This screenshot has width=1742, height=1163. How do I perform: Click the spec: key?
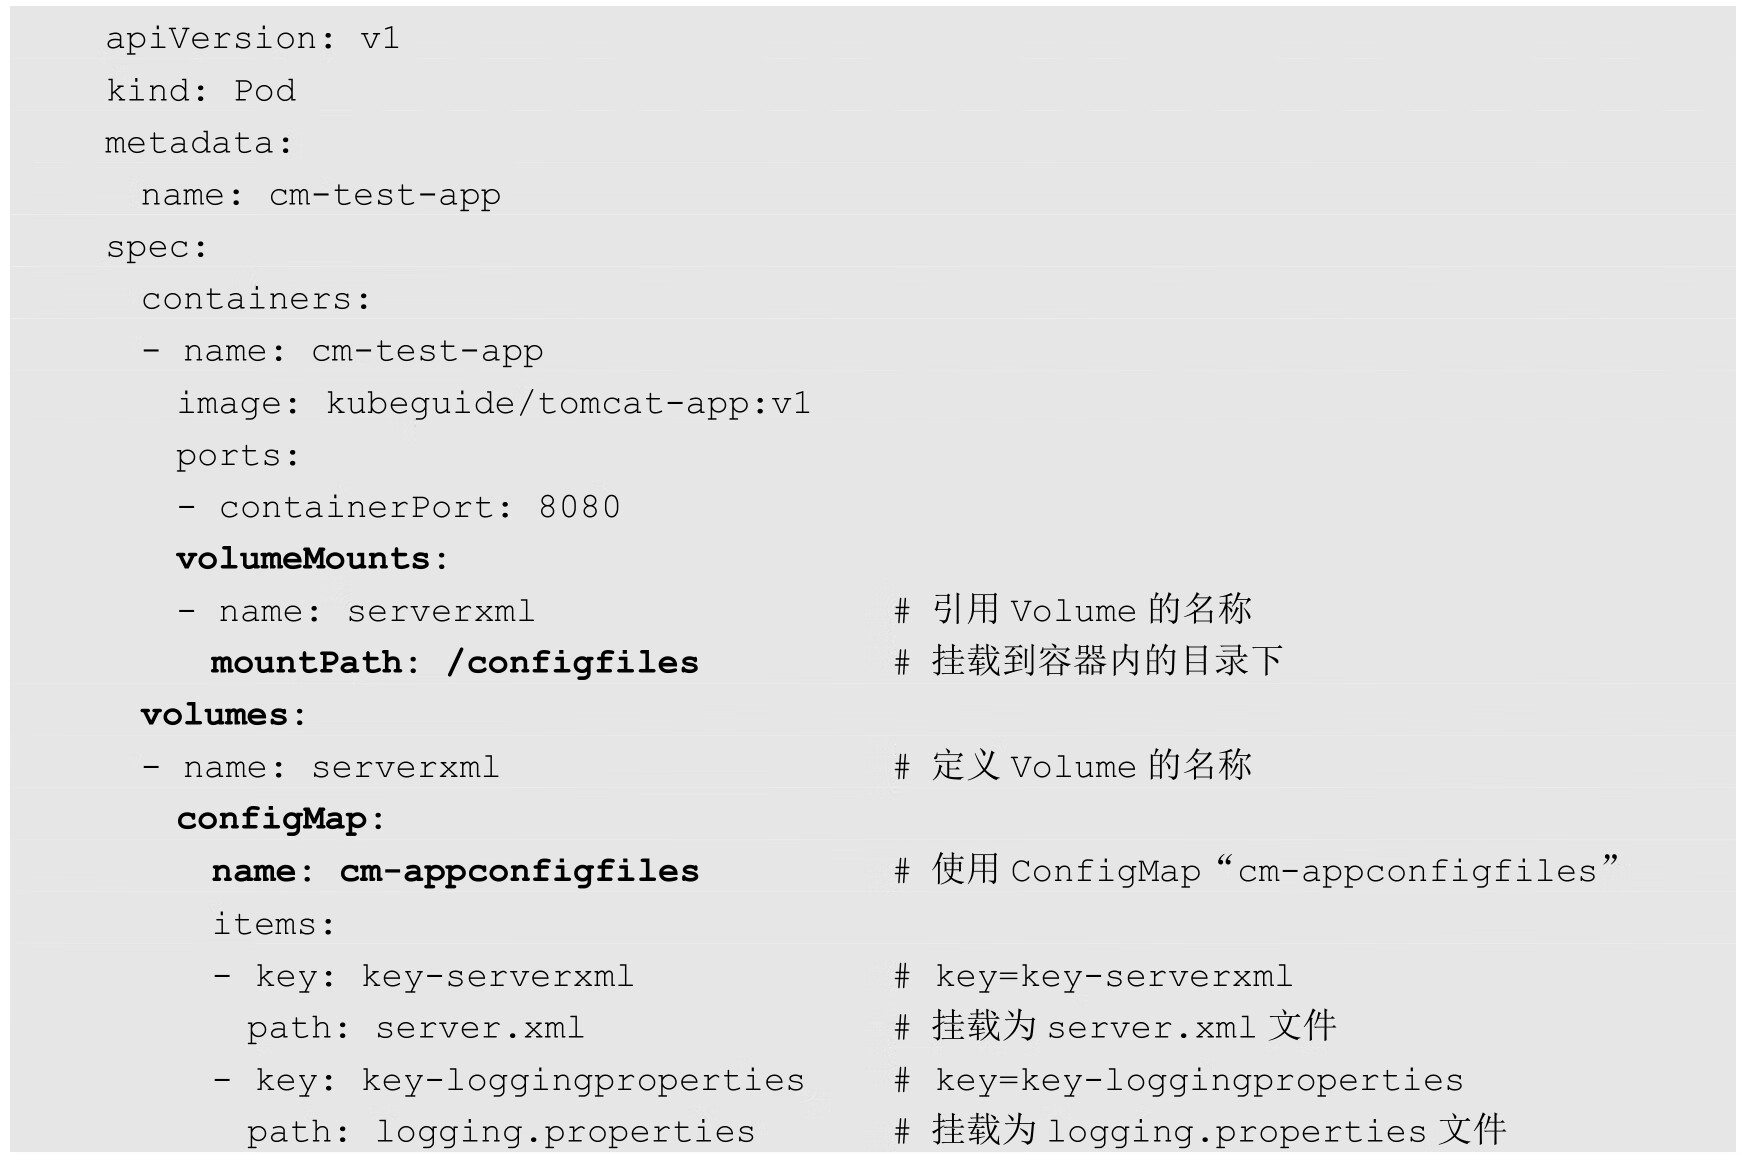coord(156,247)
